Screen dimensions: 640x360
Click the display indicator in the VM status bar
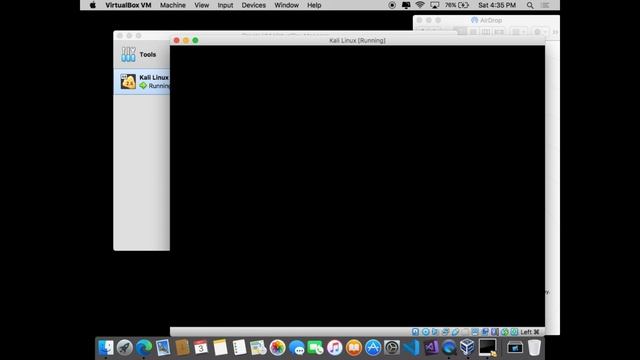[x=475, y=332]
